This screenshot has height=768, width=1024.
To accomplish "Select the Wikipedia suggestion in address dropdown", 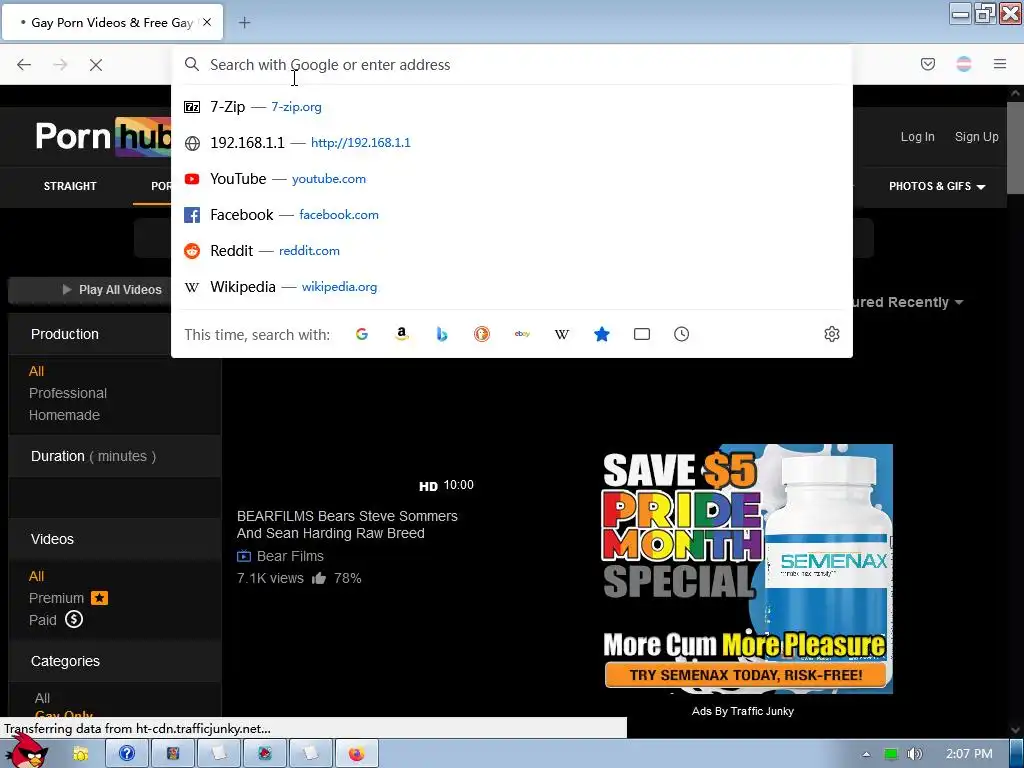I will [x=511, y=287].
